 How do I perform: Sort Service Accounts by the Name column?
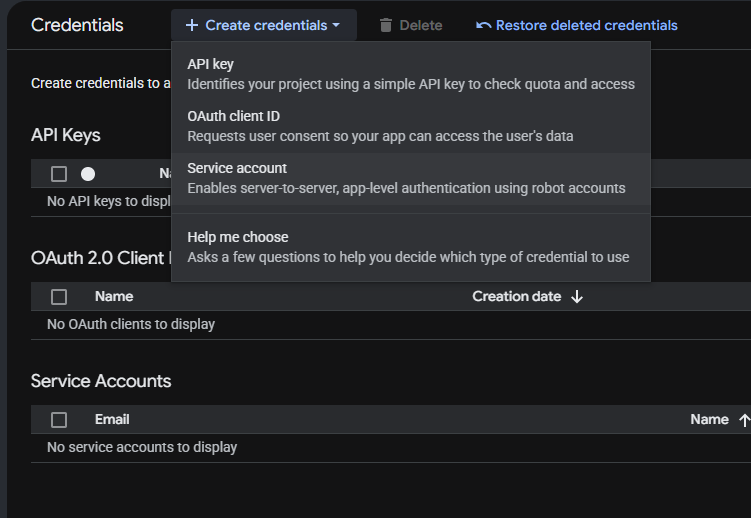(709, 419)
